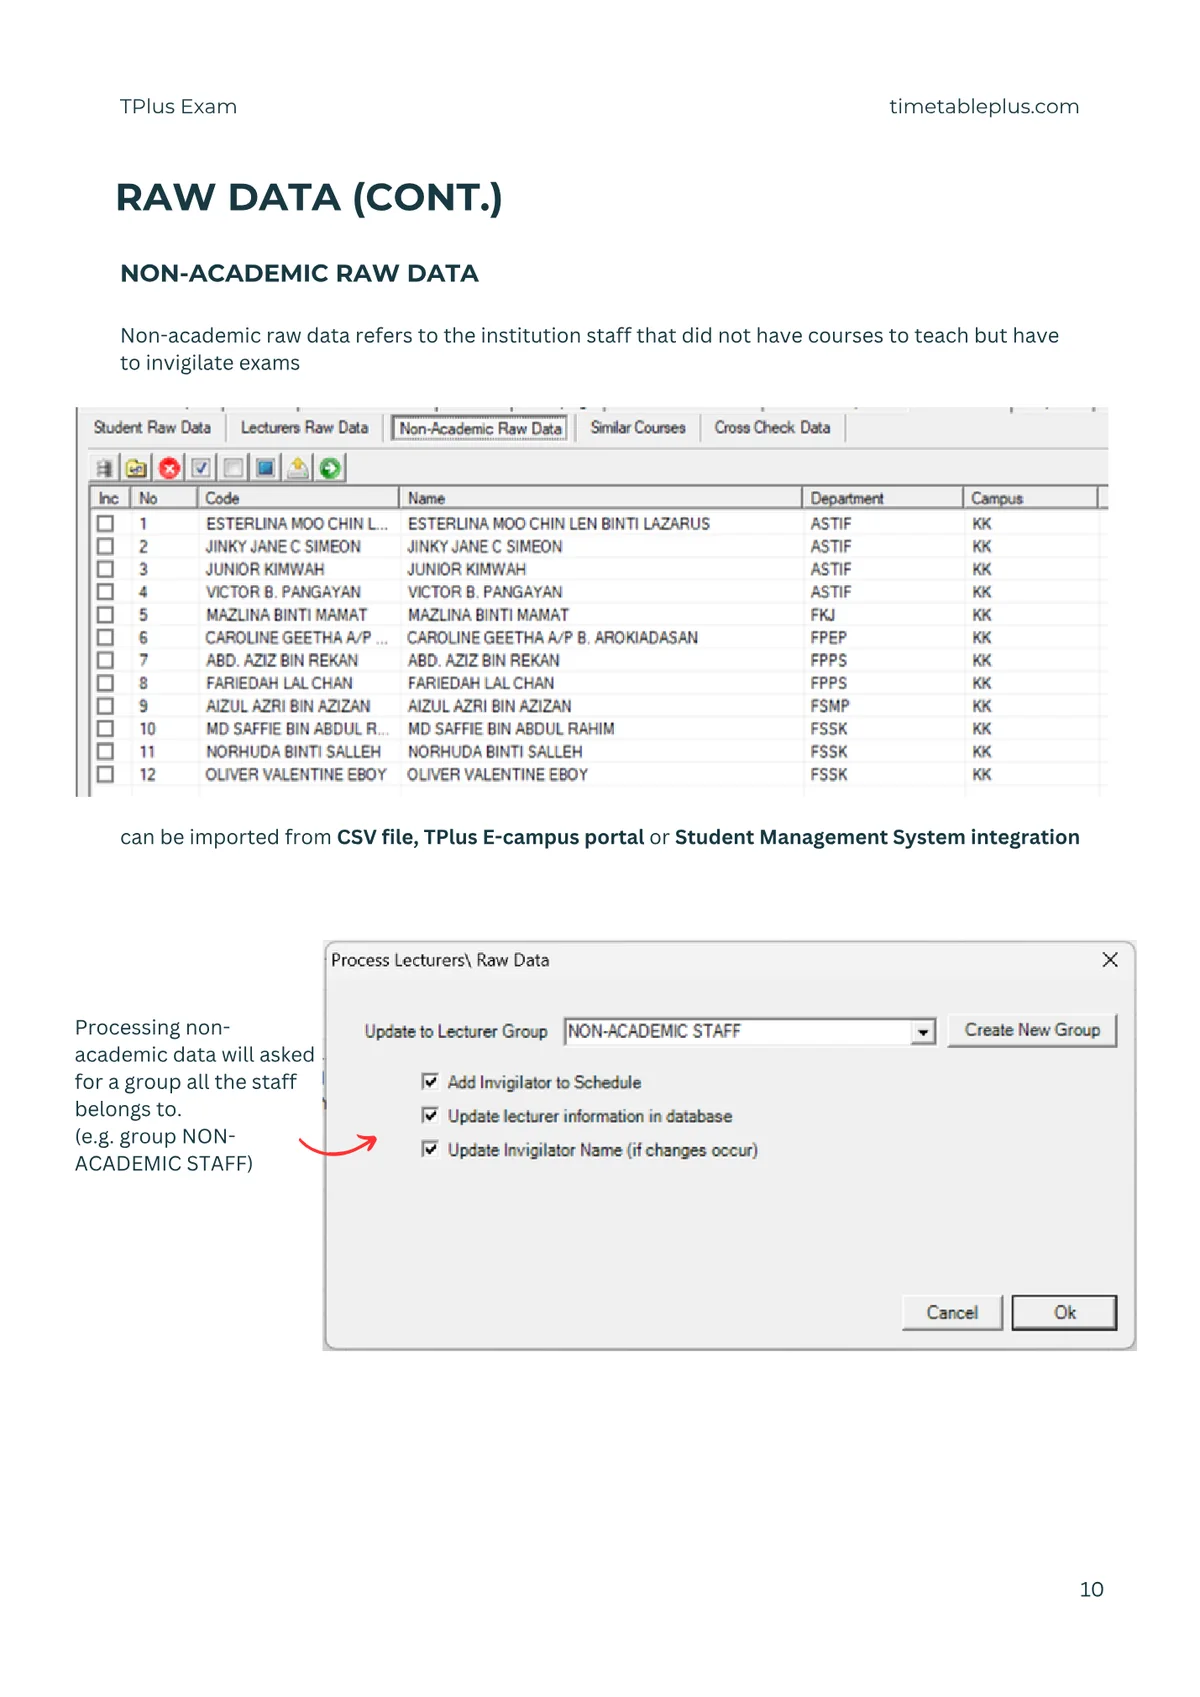
Task: Click the FPEP department cell
Action: [x=829, y=638]
